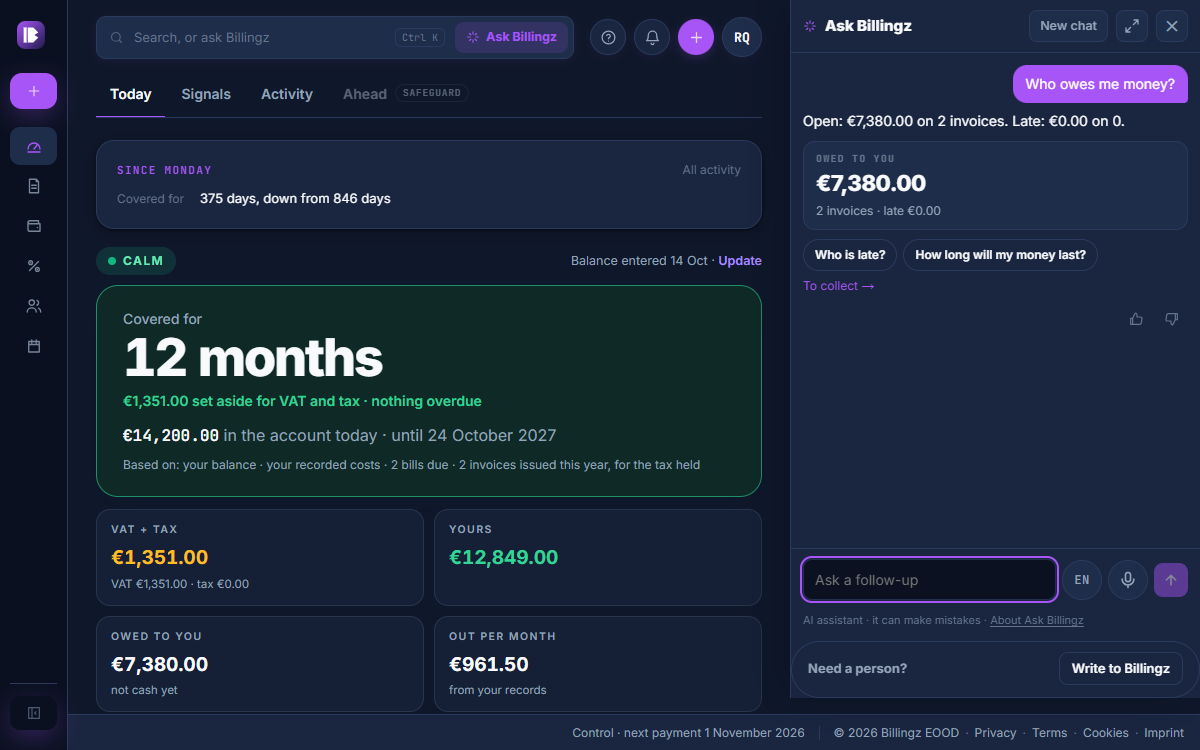Viewport: 1200px width, 750px height.
Task: Open the Privacy footer link
Action: click(x=995, y=733)
